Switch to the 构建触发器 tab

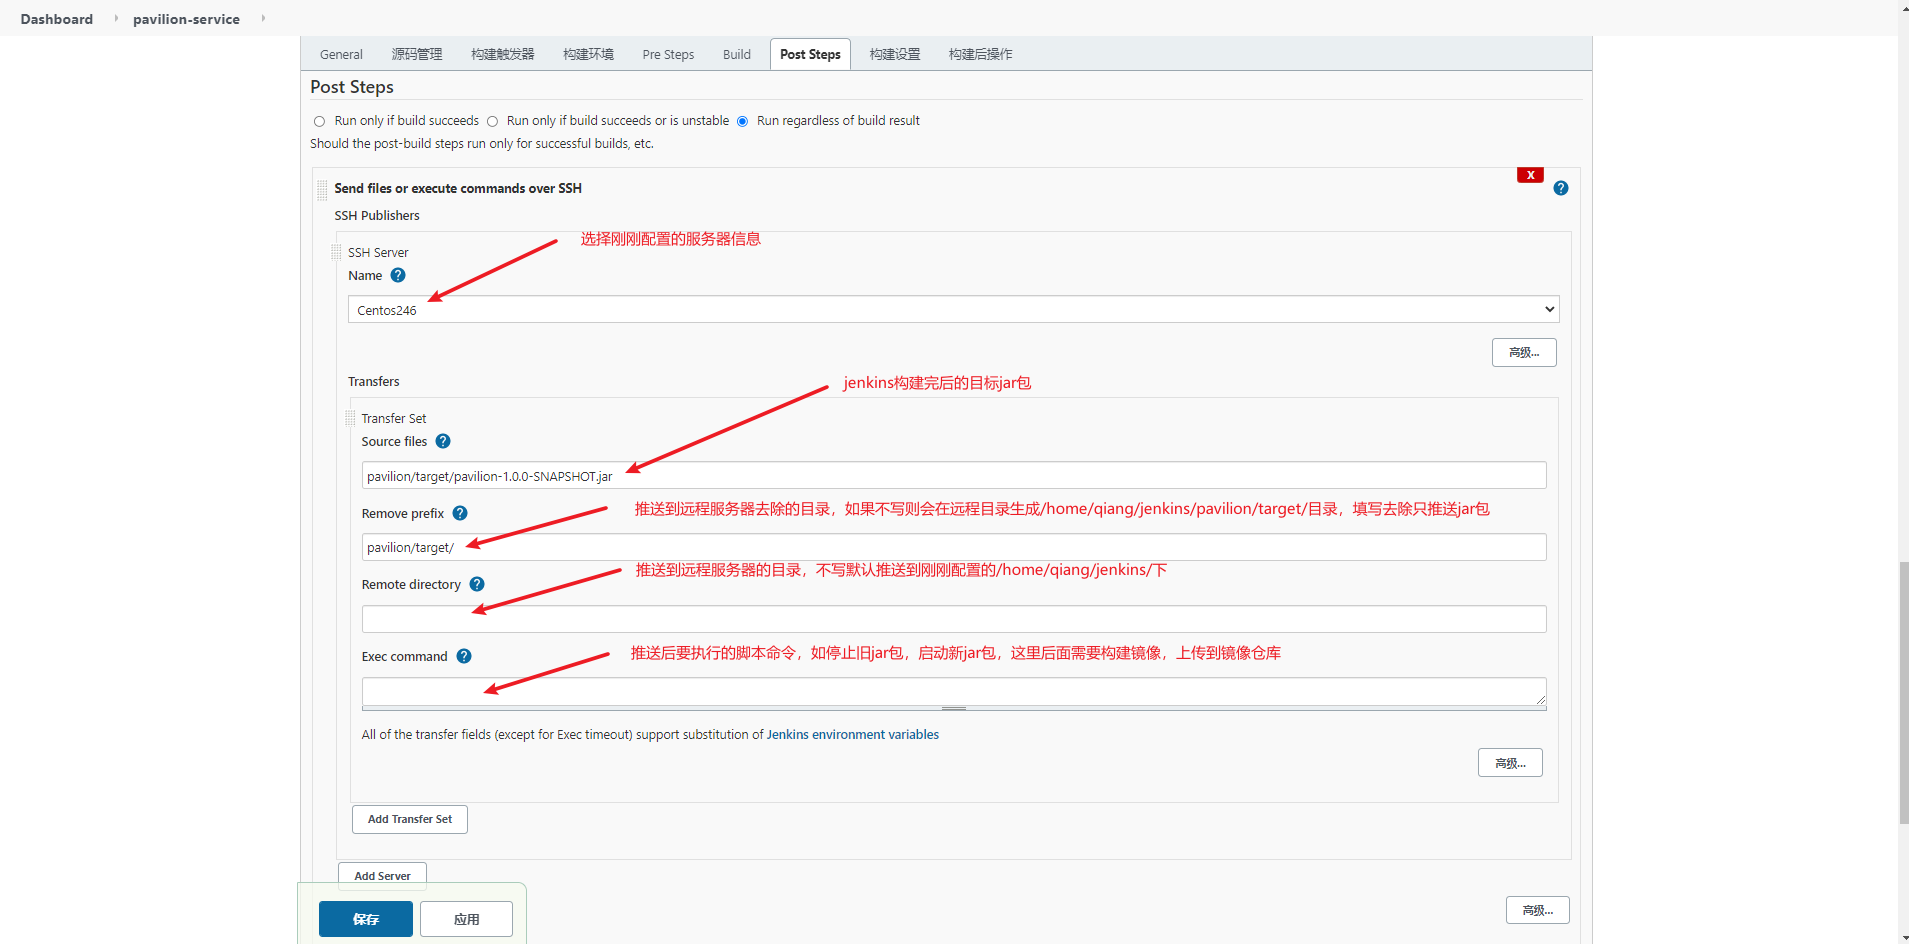point(503,54)
